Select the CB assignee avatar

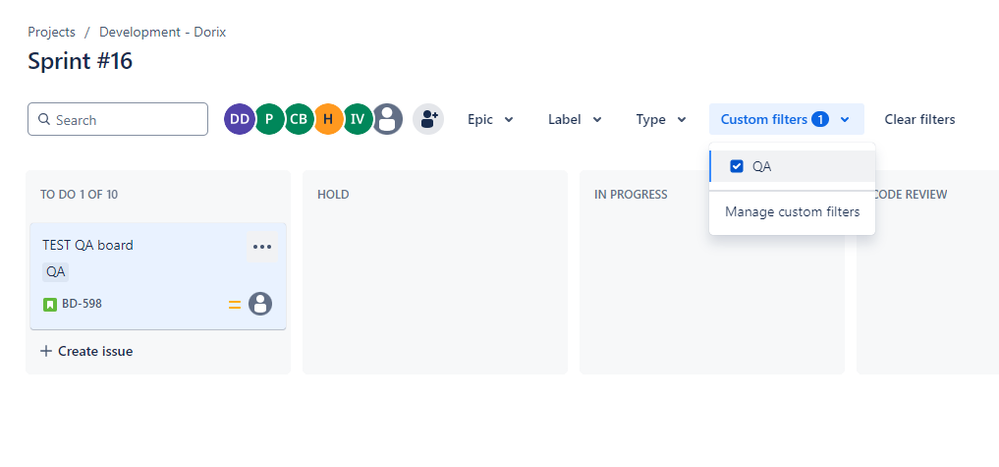tap(299, 119)
